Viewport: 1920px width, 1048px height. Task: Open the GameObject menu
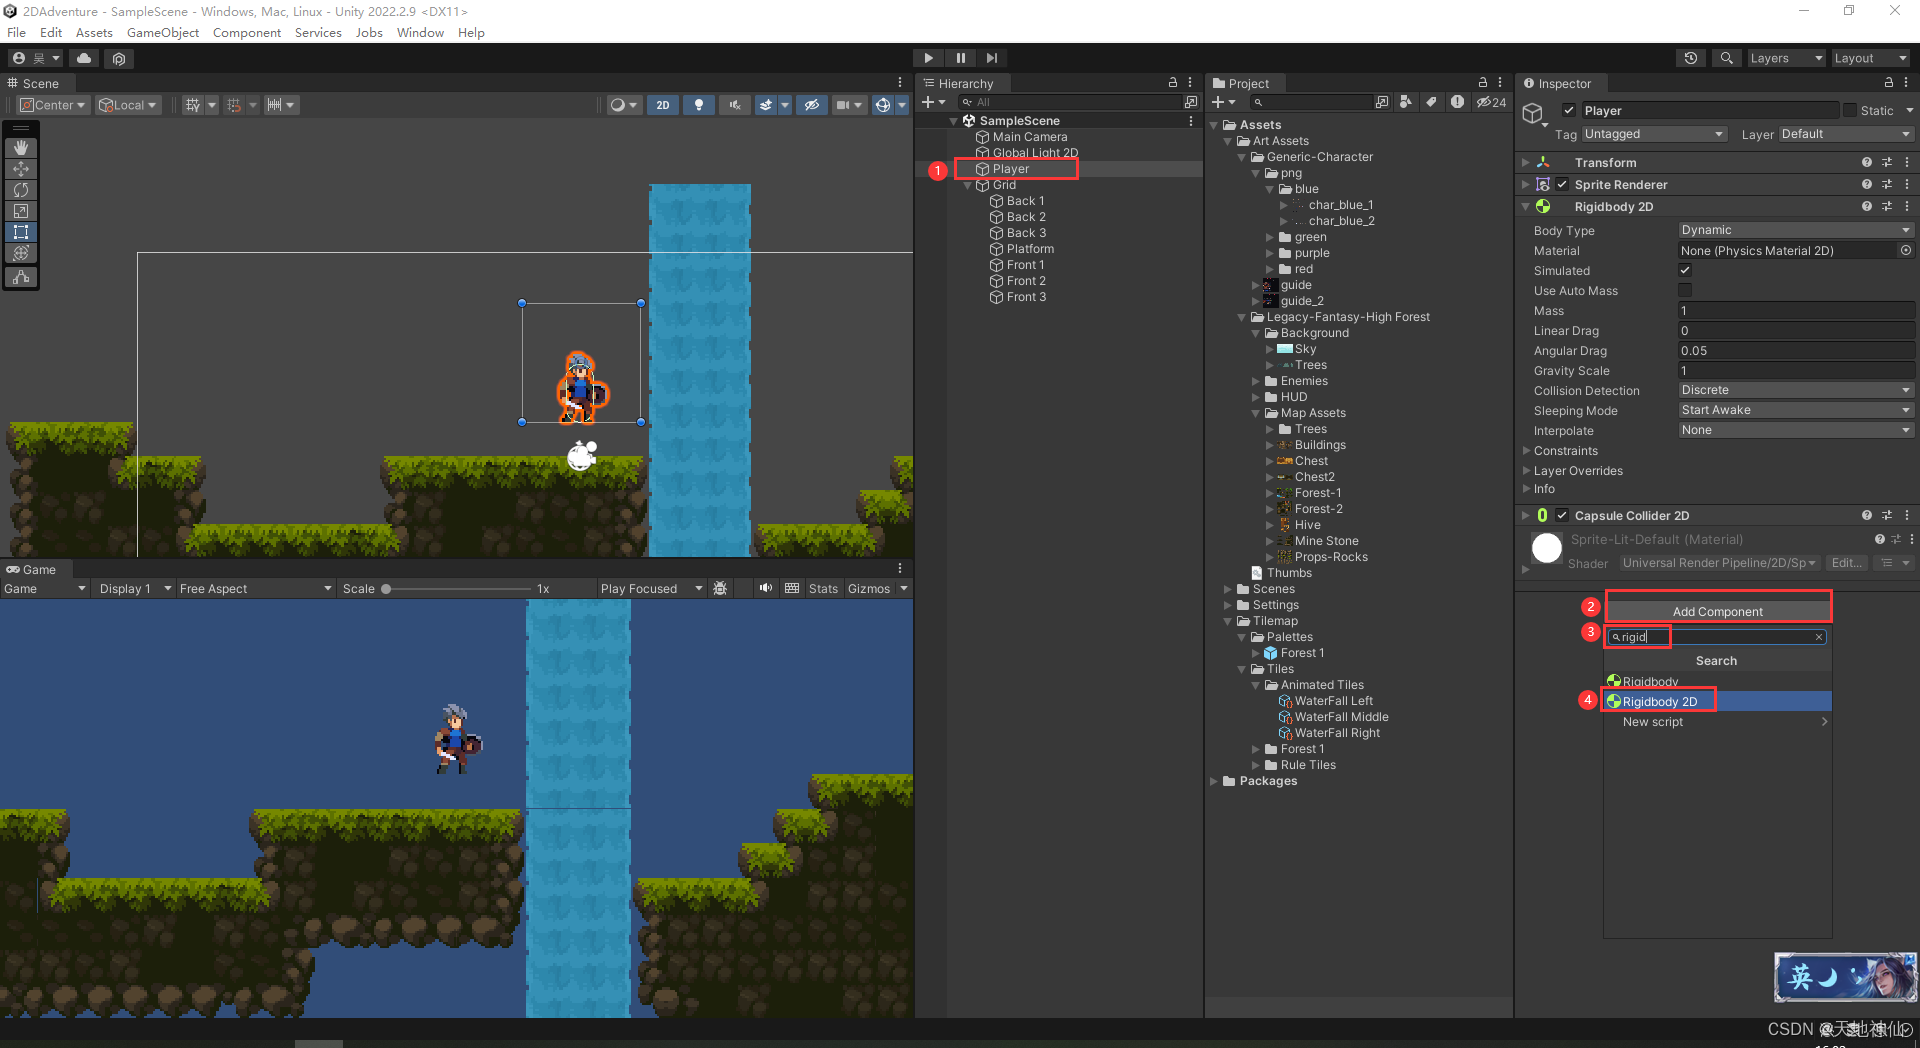coord(163,33)
